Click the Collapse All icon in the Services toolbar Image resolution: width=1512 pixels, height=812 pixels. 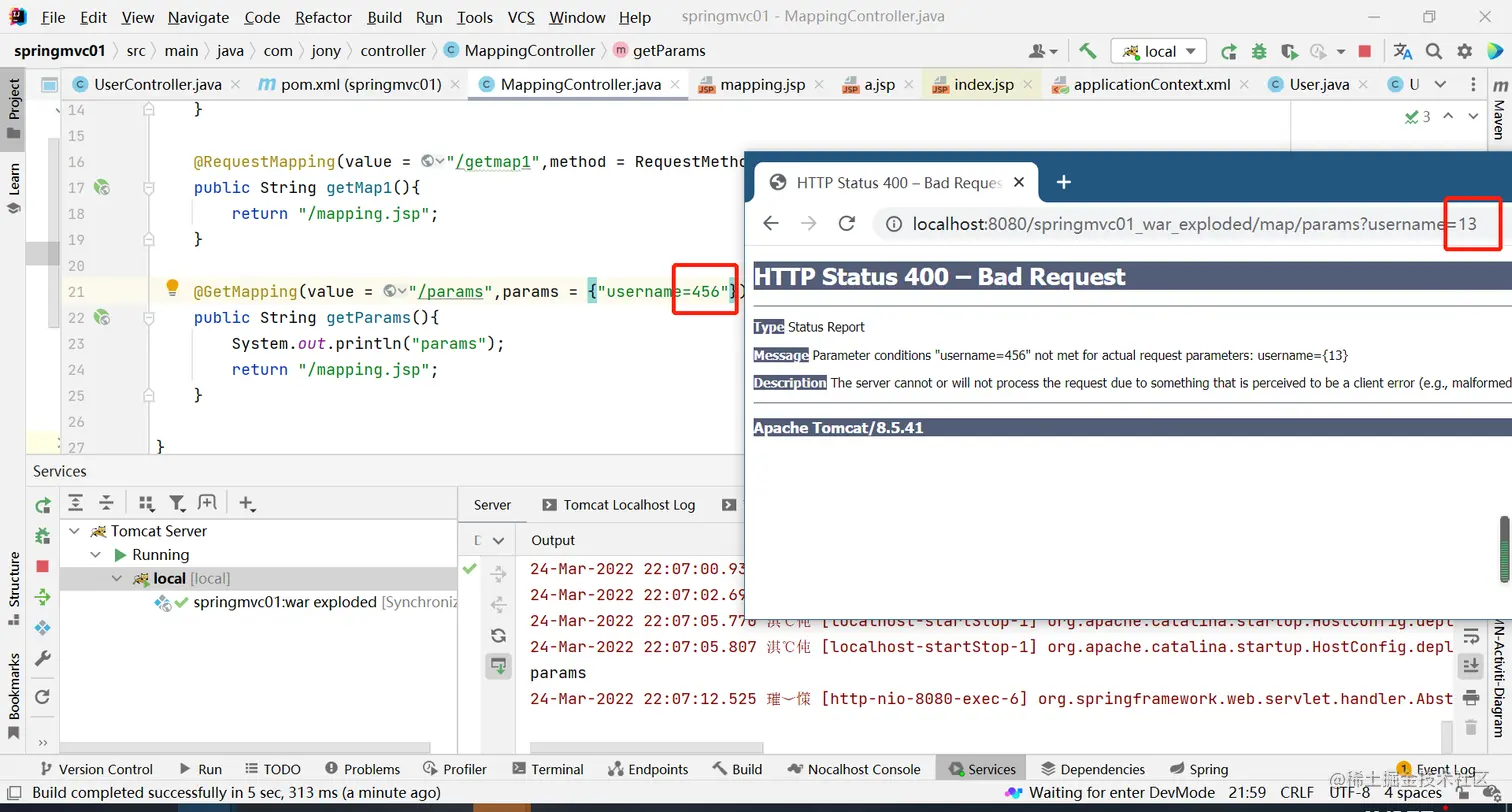click(106, 503)
